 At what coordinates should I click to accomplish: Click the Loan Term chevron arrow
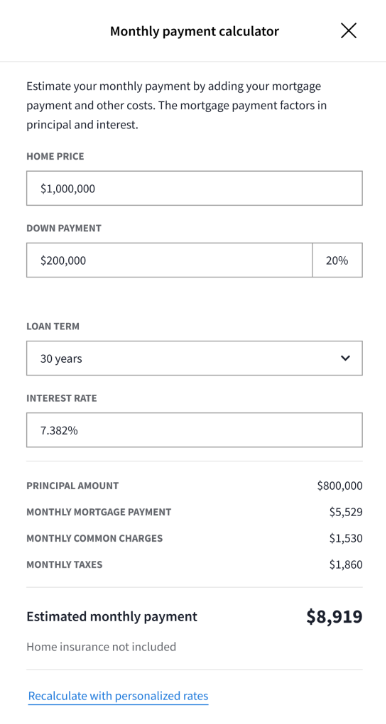(x=345, y=358)
